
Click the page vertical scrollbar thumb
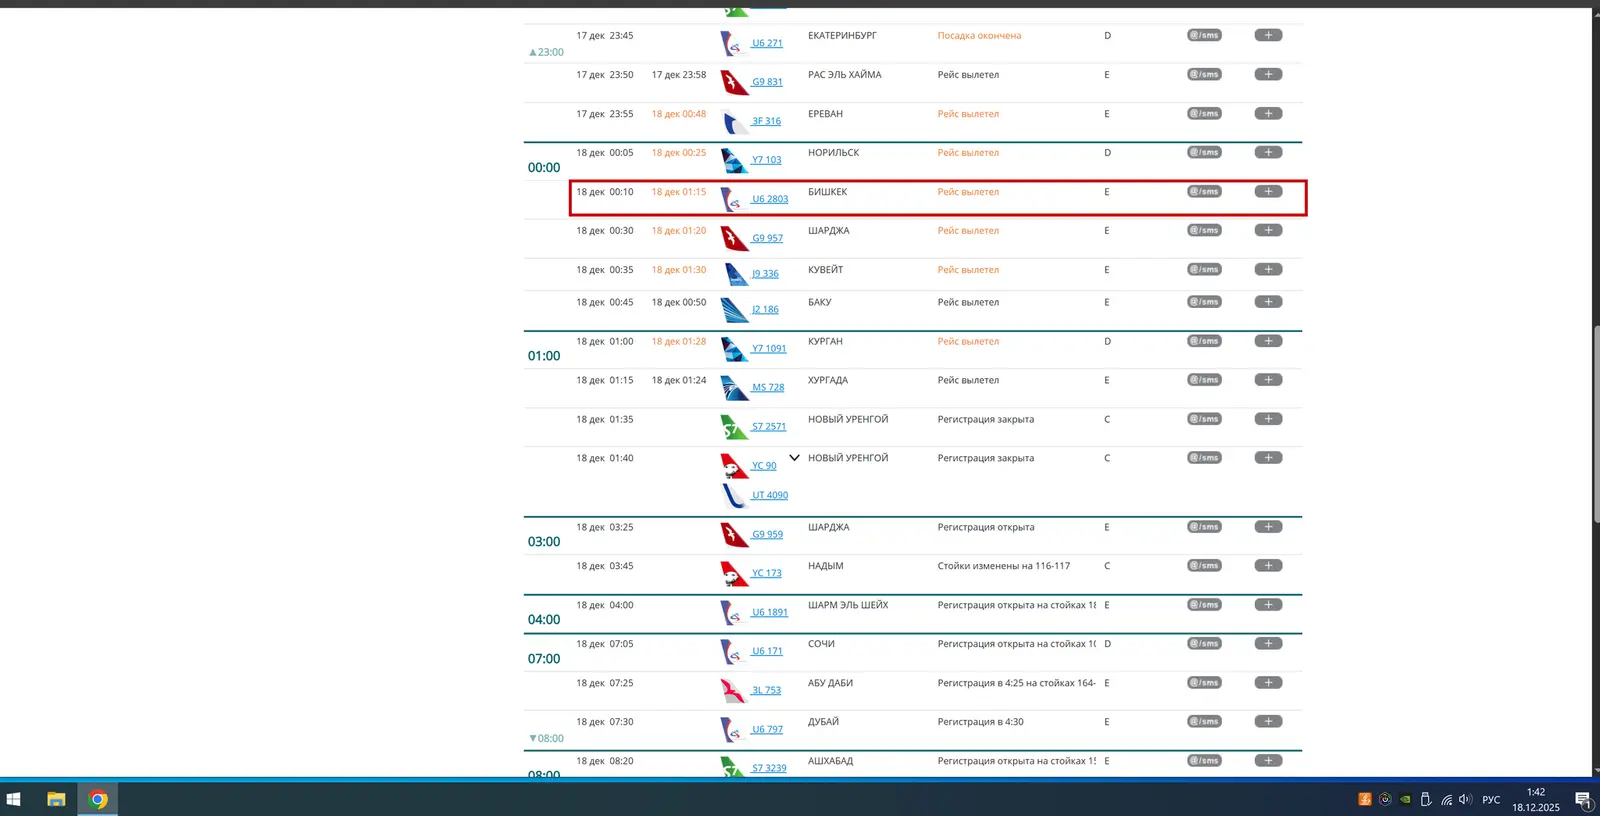pyautogui.click(x=1596, y=423)
